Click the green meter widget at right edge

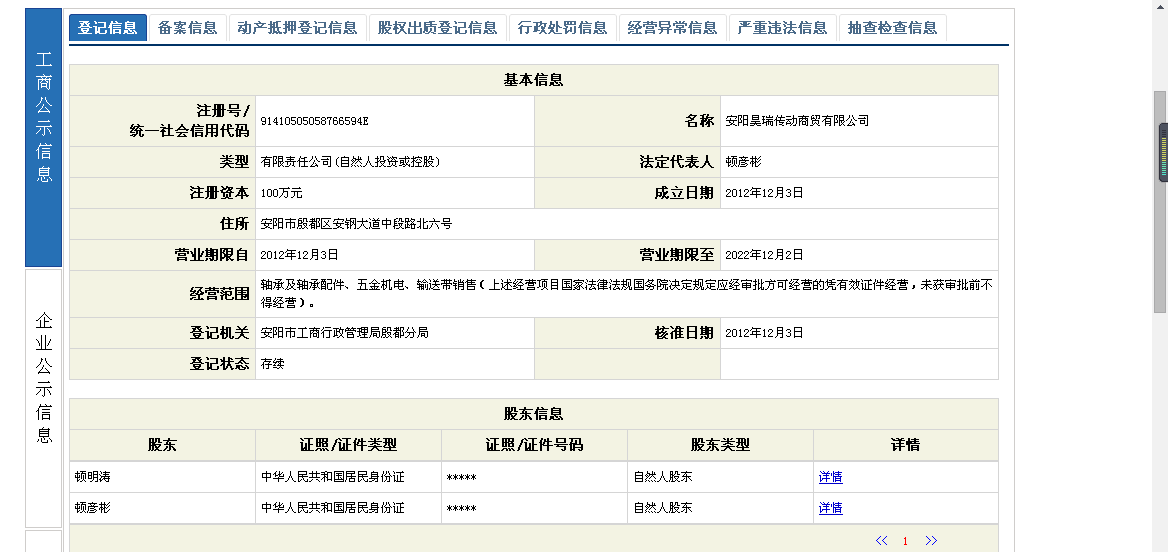tap(1163, 153)
